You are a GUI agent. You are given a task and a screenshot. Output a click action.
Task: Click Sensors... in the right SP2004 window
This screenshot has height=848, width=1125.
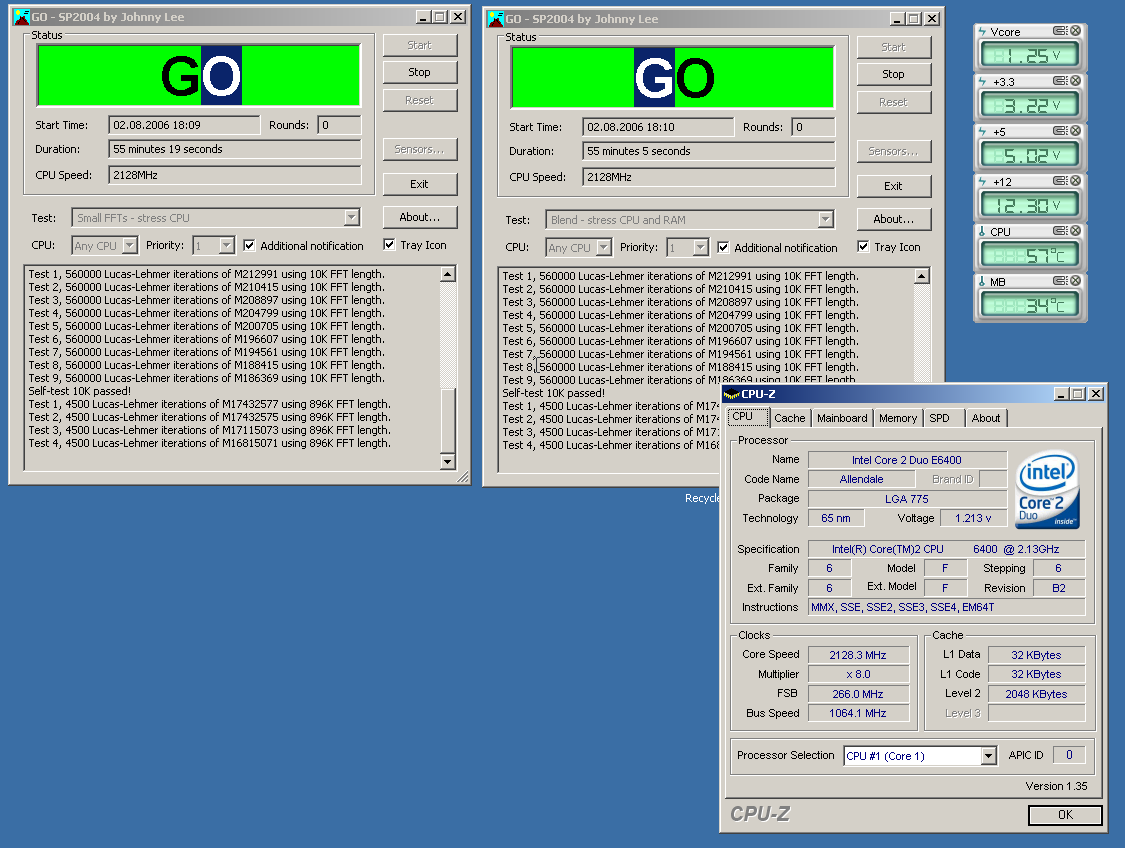click(893, 151)
